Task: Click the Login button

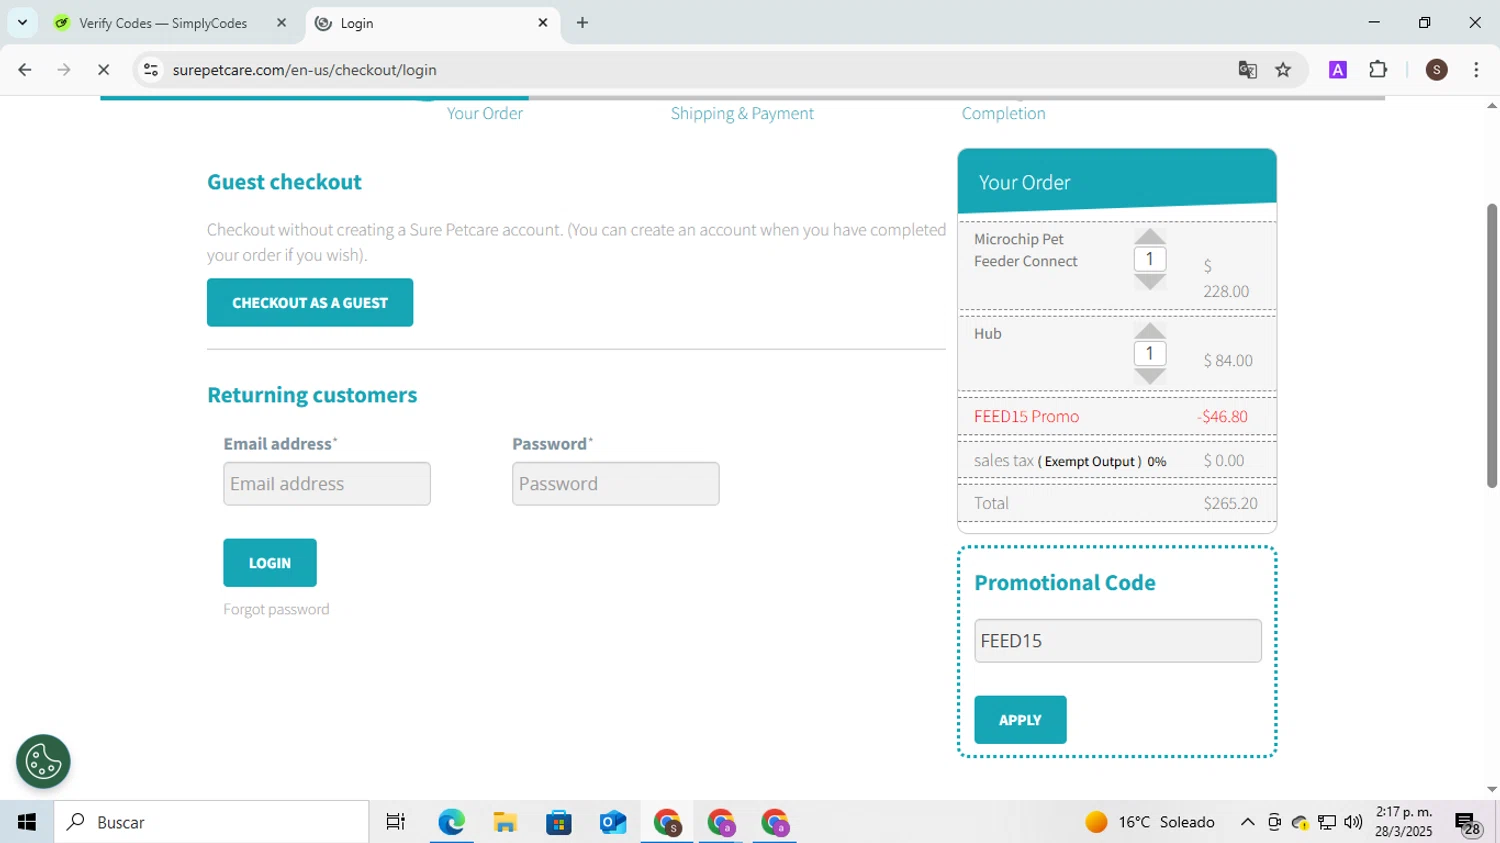Action: [x=270, y=563]
